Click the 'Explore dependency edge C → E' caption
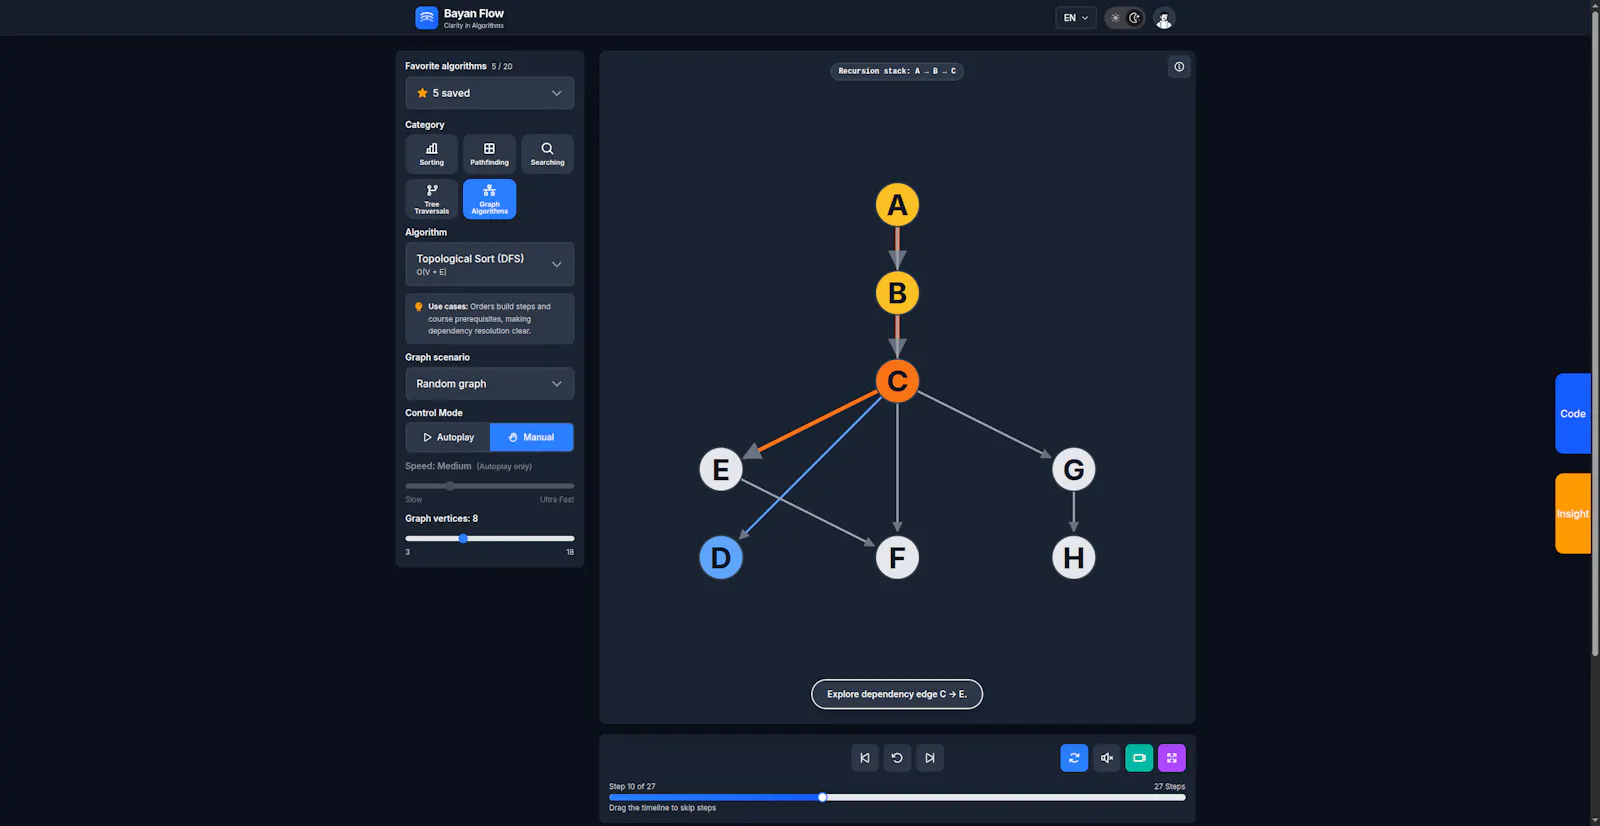 [x=897, y=694]
